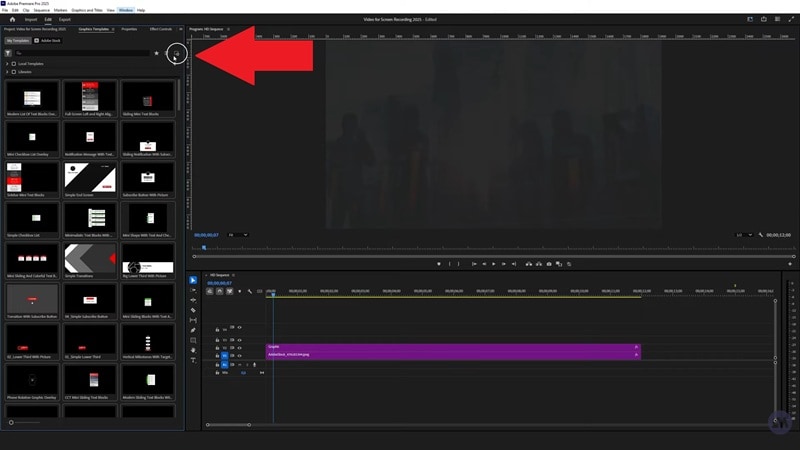Check the Local Templates checkbox
The height and width of the screenshot is (450, 800).
pos(14,64)
